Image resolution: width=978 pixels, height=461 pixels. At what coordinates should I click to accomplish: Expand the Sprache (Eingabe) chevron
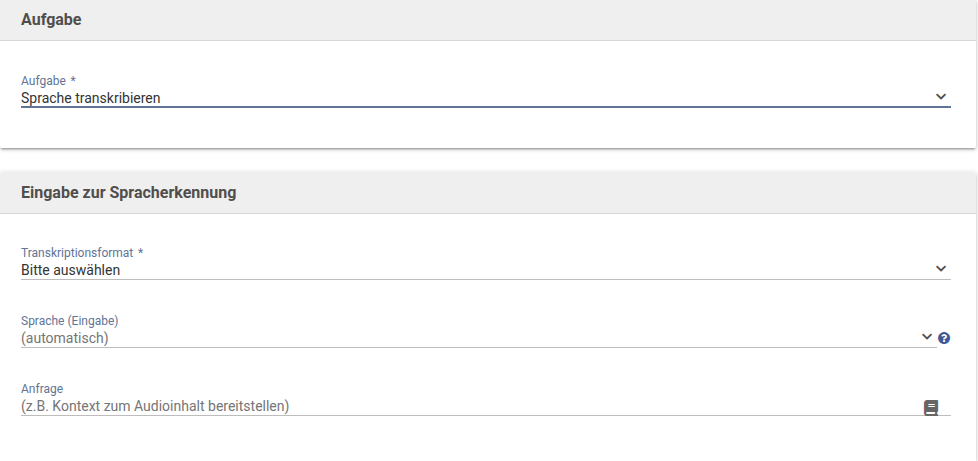coord(926,337)
